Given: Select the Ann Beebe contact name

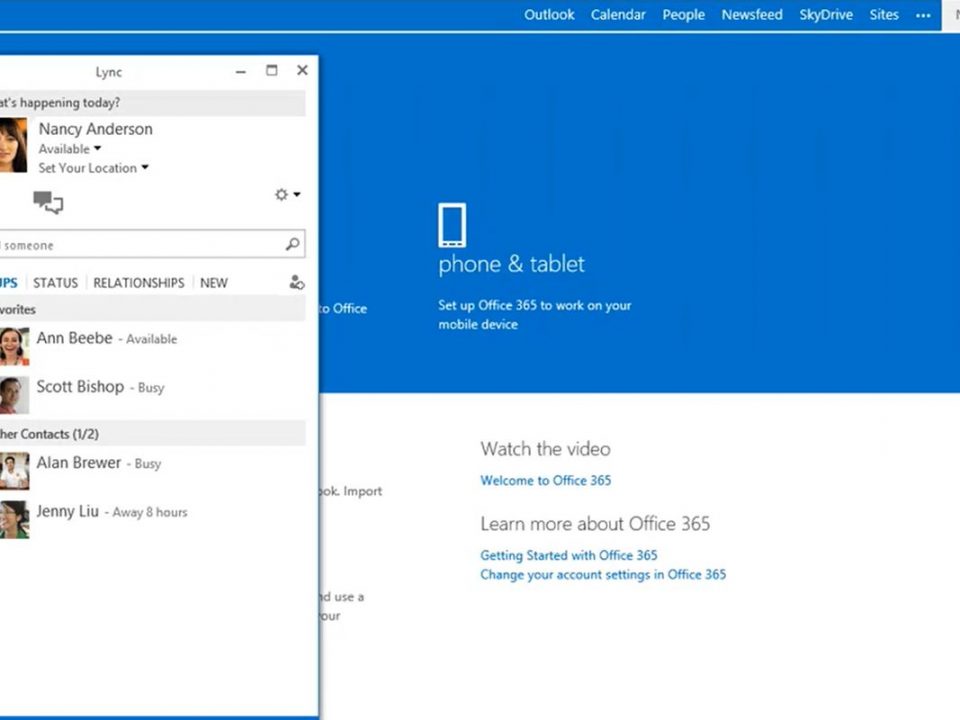Looking at the screenshot, I should (x=75, y=338).
